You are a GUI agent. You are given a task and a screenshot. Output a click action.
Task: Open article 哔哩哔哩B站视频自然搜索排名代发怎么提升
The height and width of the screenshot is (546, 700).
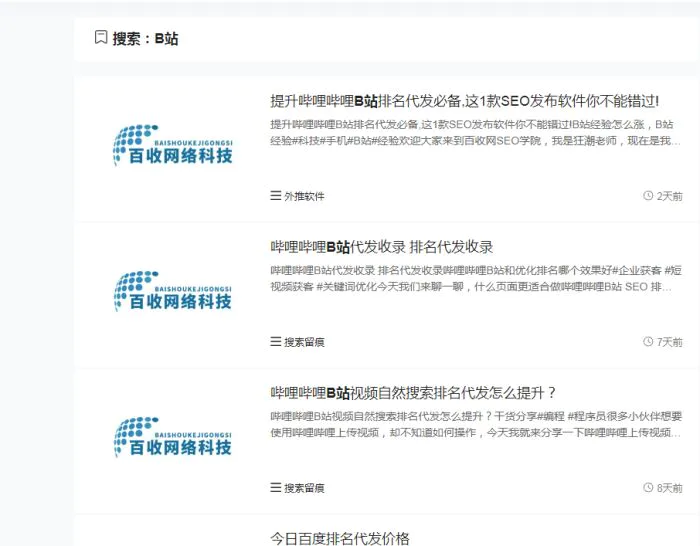click(x=413, y=393)
